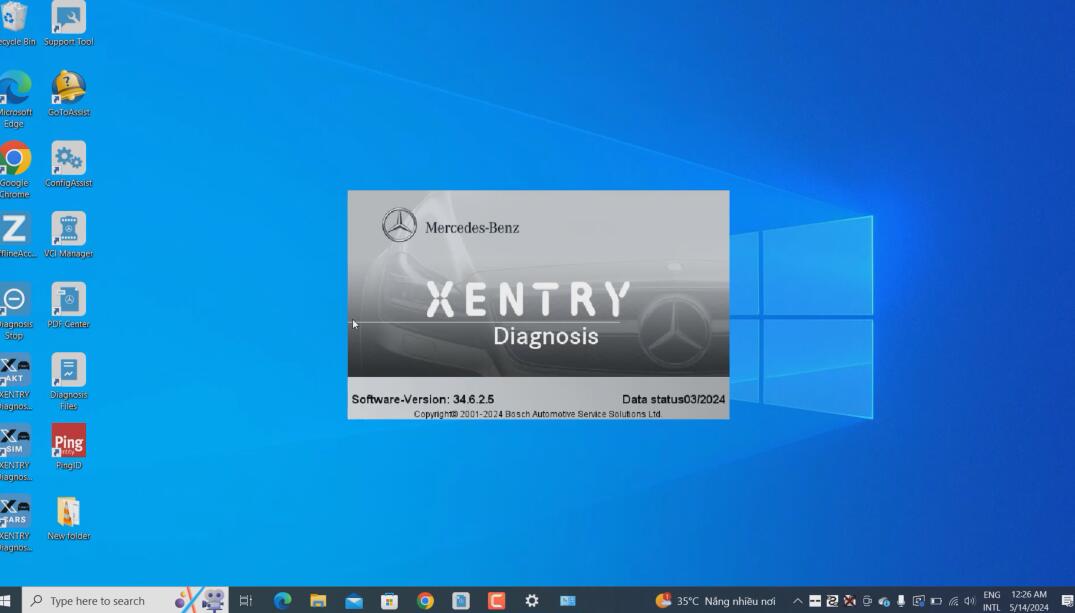Viewport: 1075px width, 613px height.
Task: Click the orange C app taskbar icon
Action: coord(496,601)
